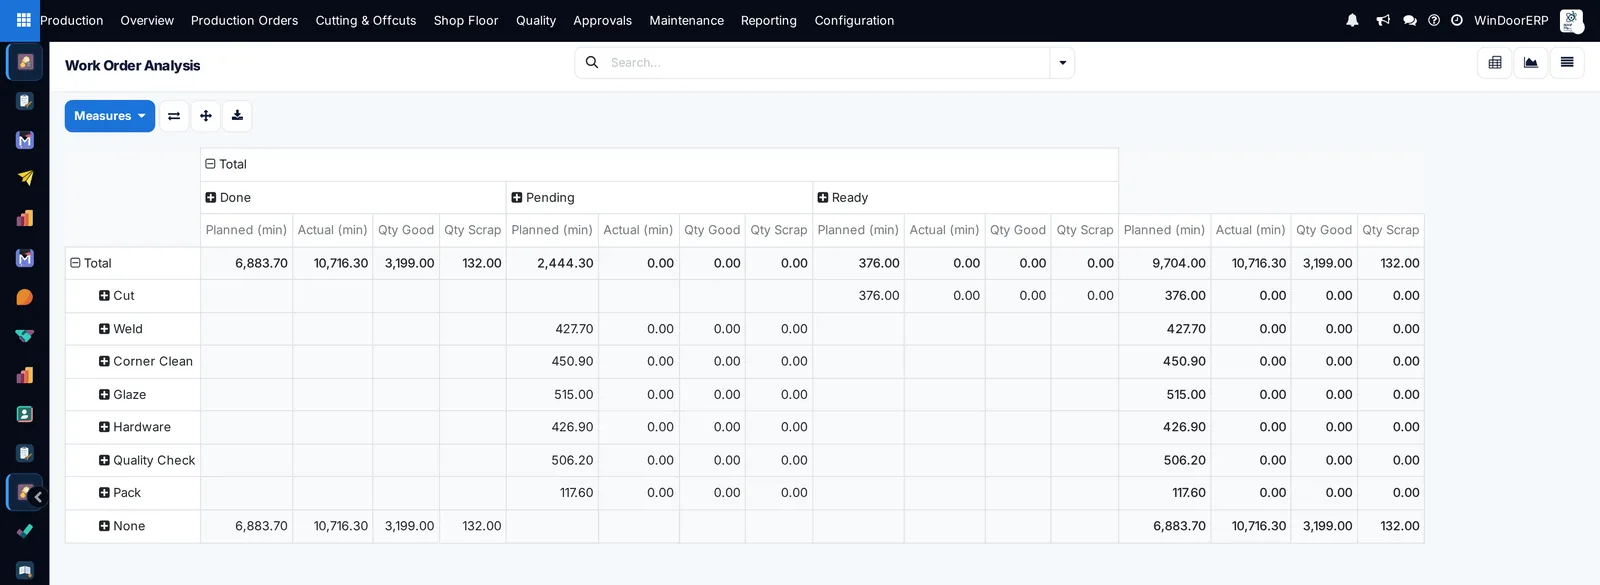Open the search filter options dropdown arrow

1062,63
